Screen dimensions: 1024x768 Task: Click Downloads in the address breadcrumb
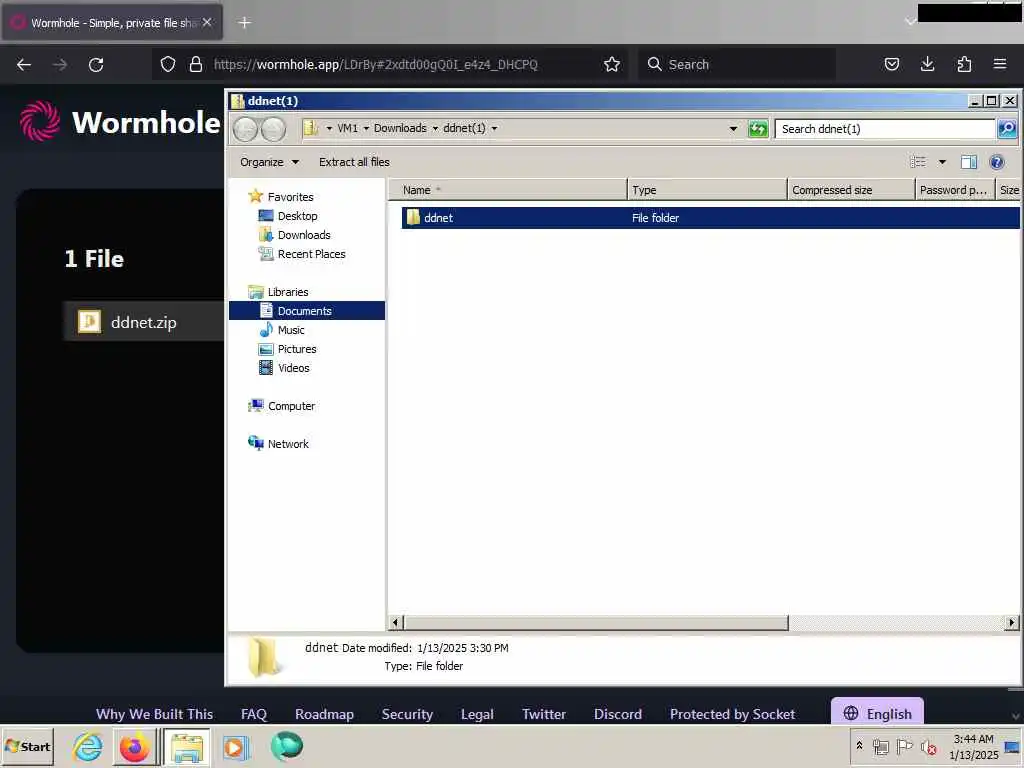[400, 128]
